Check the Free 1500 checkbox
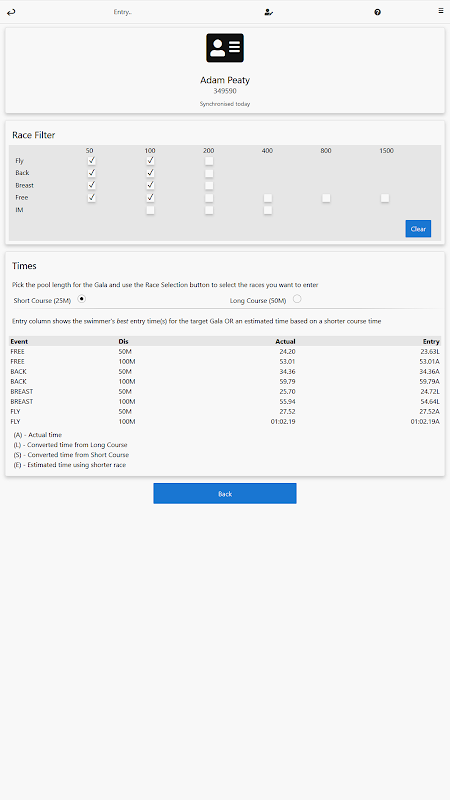This screenshot has width=450, height=800. click(385, 197)
